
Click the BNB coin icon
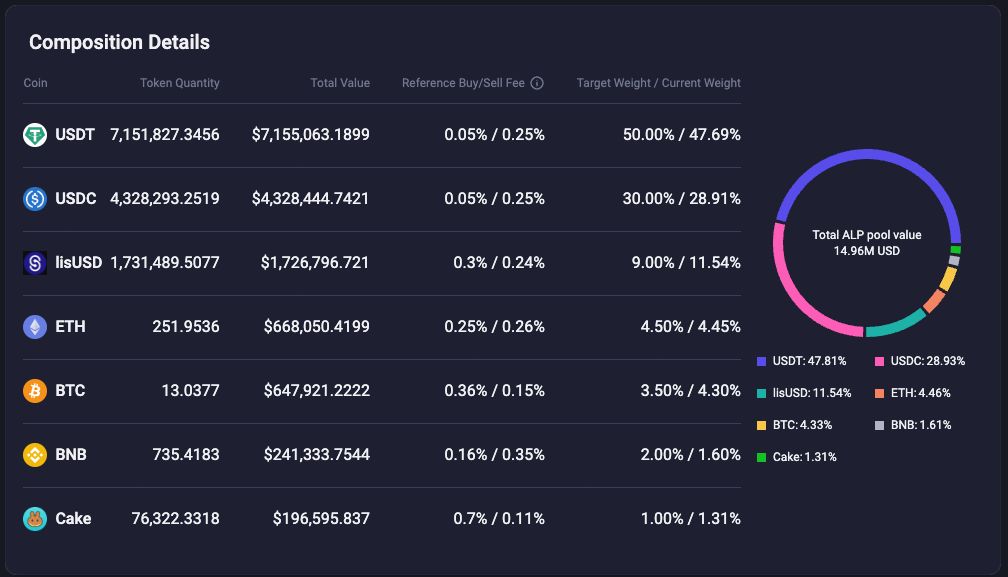coord(34,454)
